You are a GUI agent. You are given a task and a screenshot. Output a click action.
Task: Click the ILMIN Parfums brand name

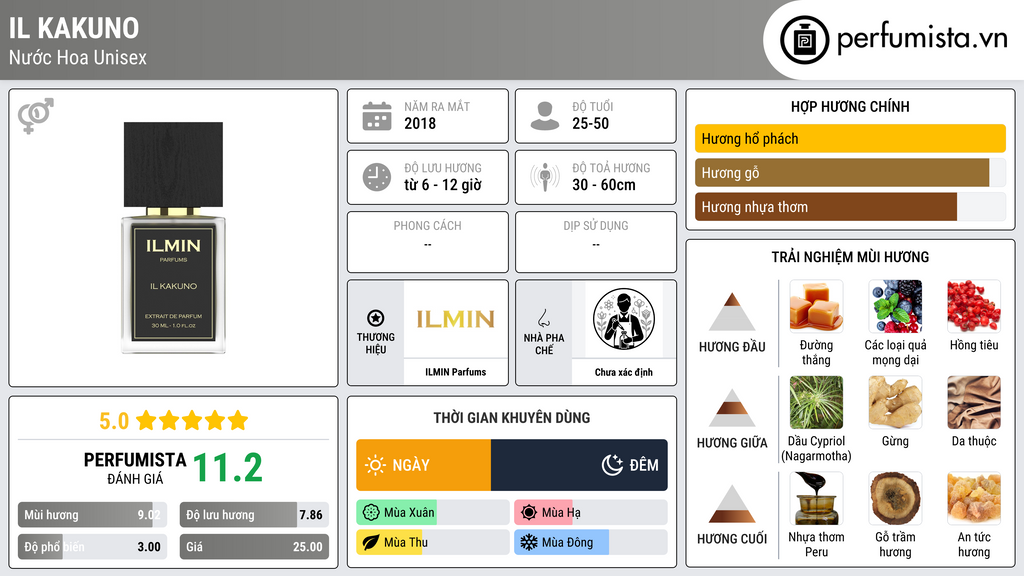click(x=456, y=372)
